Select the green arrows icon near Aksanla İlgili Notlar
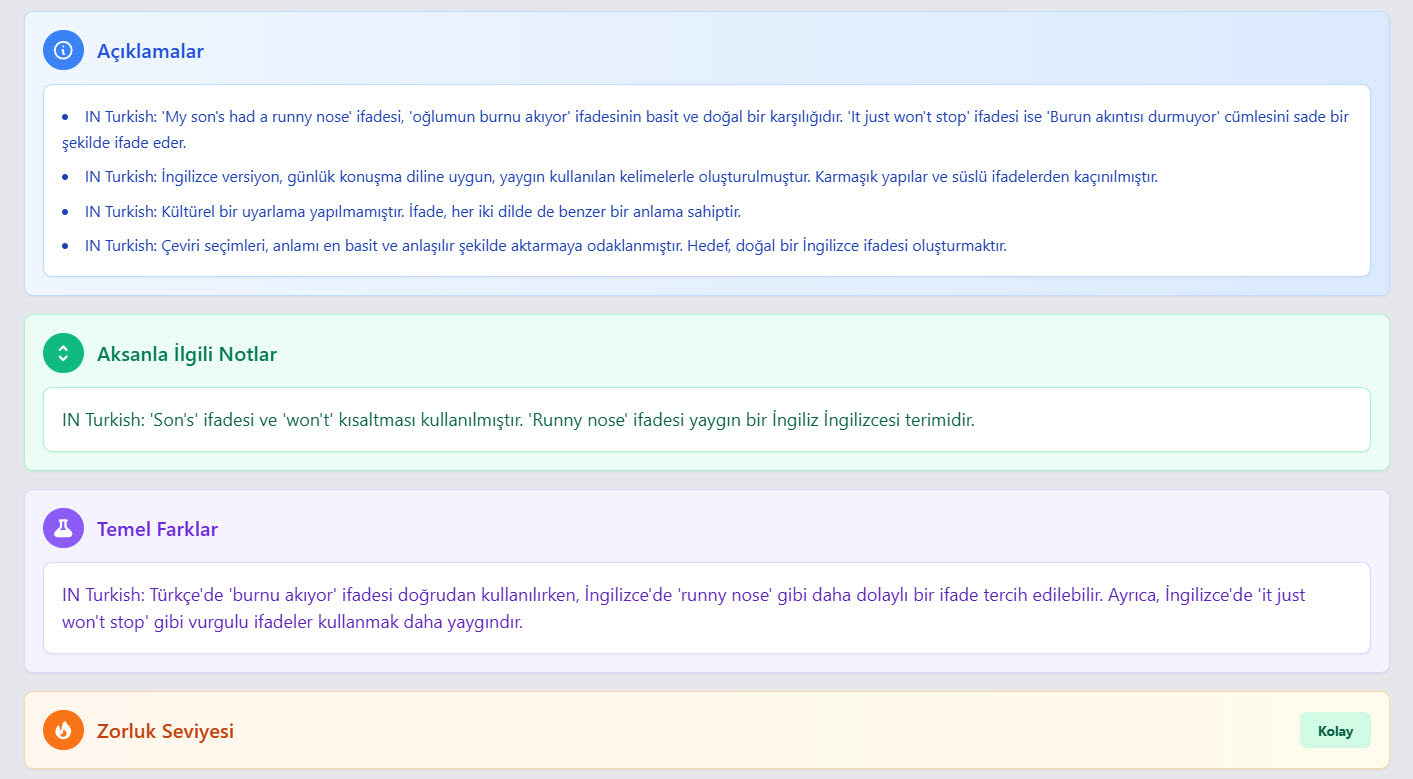This screenshot has height=779, width=1413. [63, 353]
